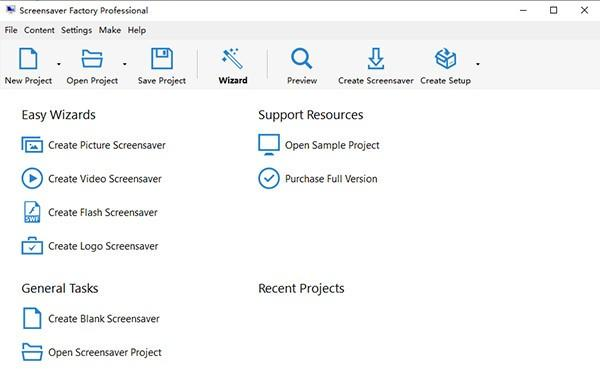Expand the Create Setup dropdown arrow
600x390 pixels.
[478, 64]
